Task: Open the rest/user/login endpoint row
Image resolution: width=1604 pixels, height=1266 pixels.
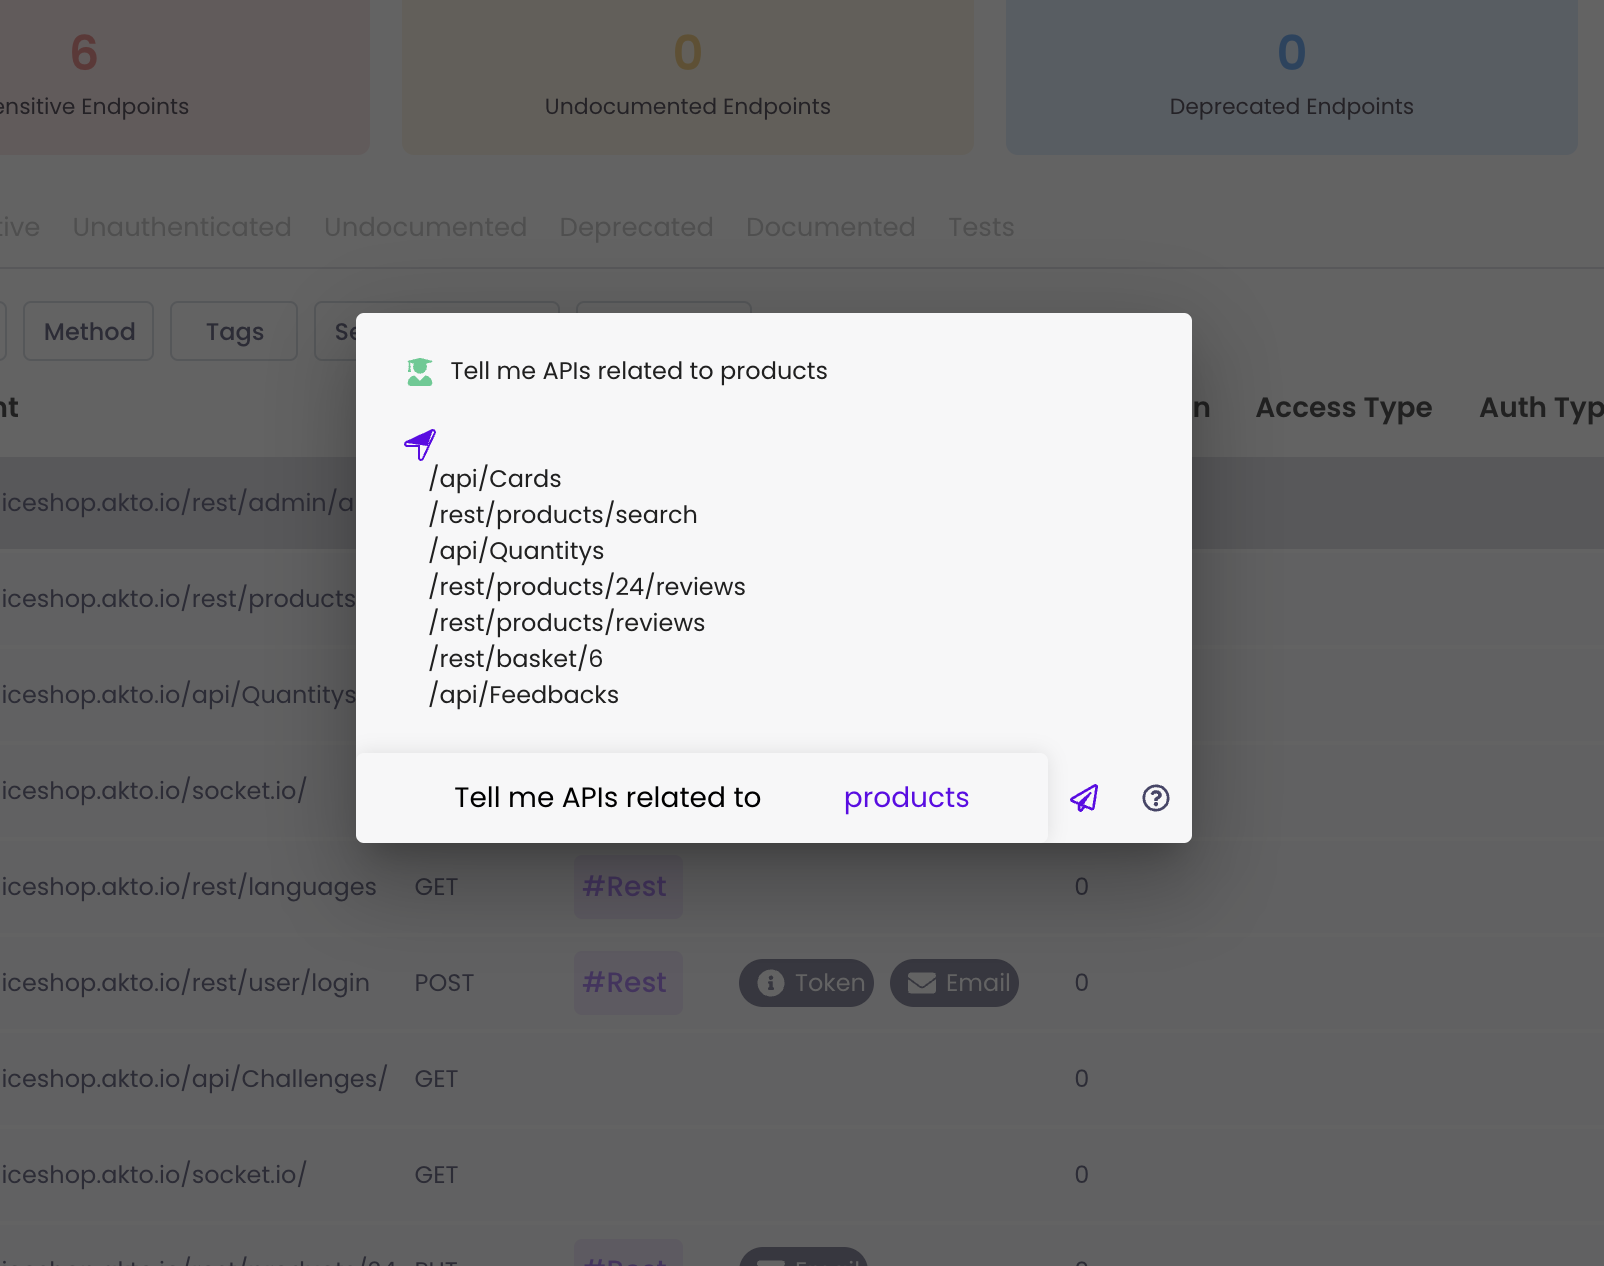Action: click(186, 983)
